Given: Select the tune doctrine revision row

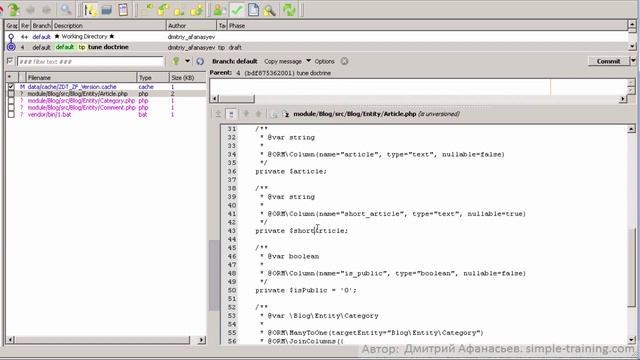Looking at the screenshot, I should click(x=316, y=47).
